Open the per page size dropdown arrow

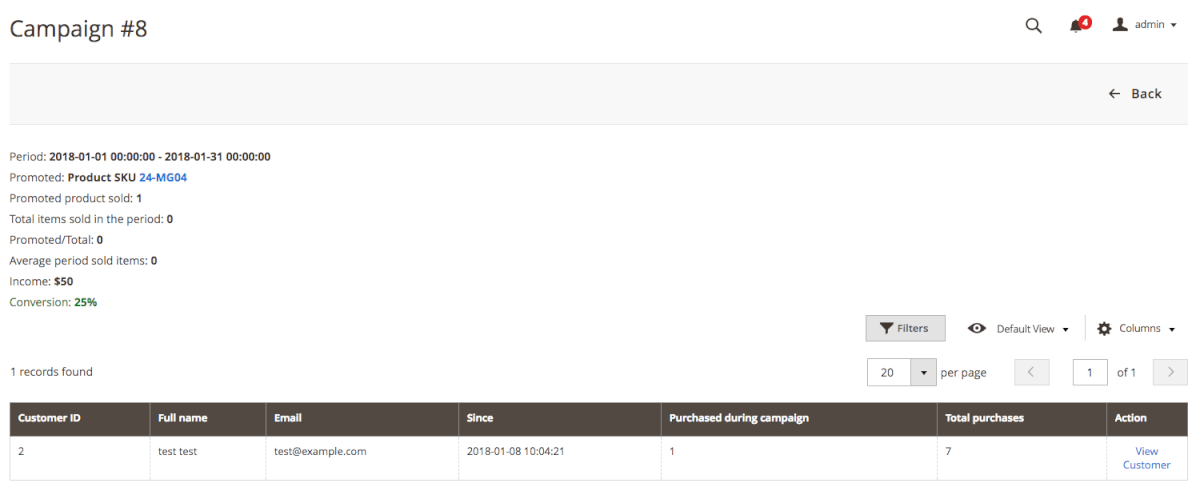(923, 372)
